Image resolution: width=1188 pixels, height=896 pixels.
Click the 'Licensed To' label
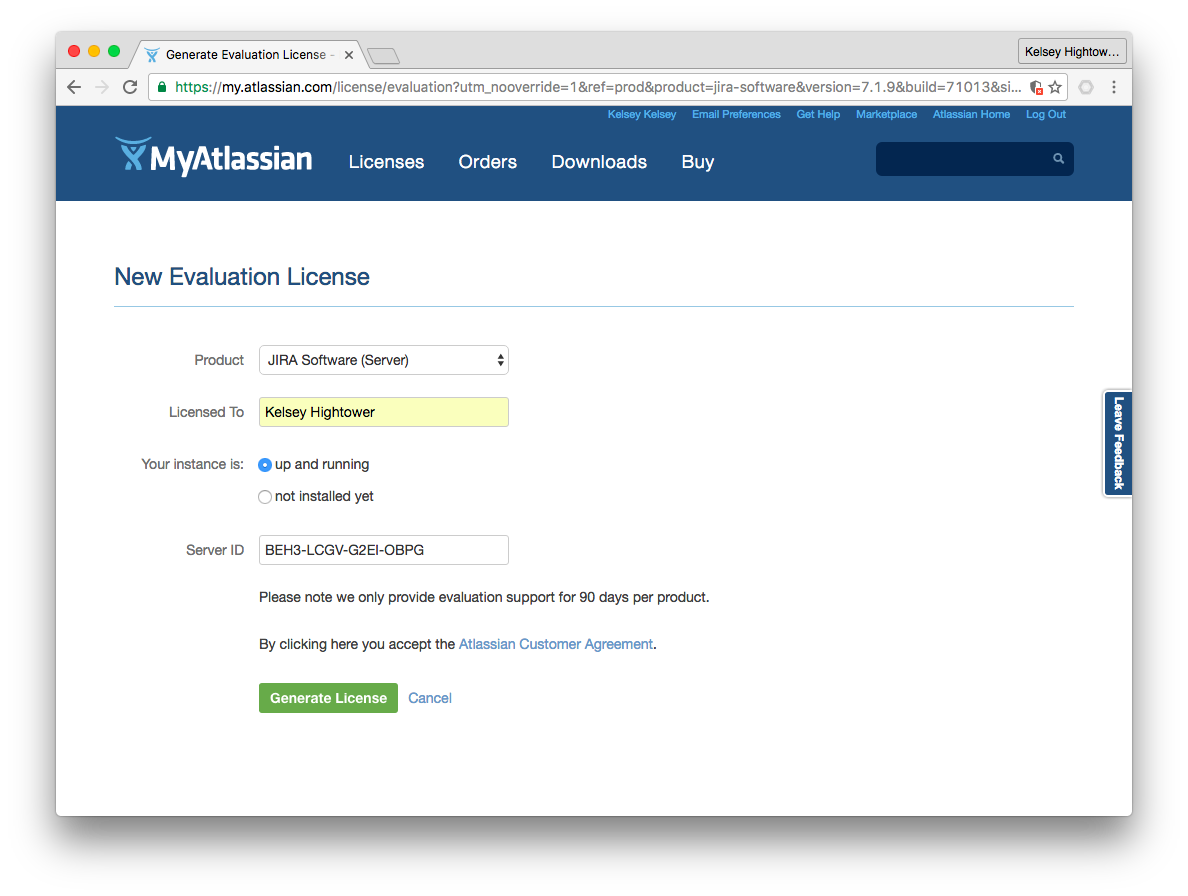click(206, 412)
